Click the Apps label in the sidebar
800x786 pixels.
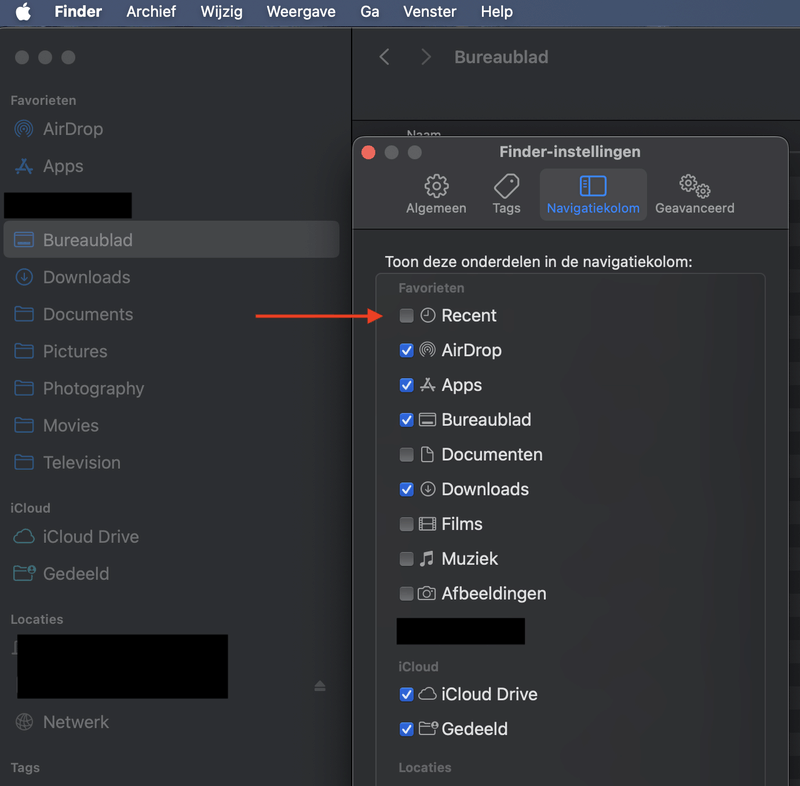tap(63, 166)
